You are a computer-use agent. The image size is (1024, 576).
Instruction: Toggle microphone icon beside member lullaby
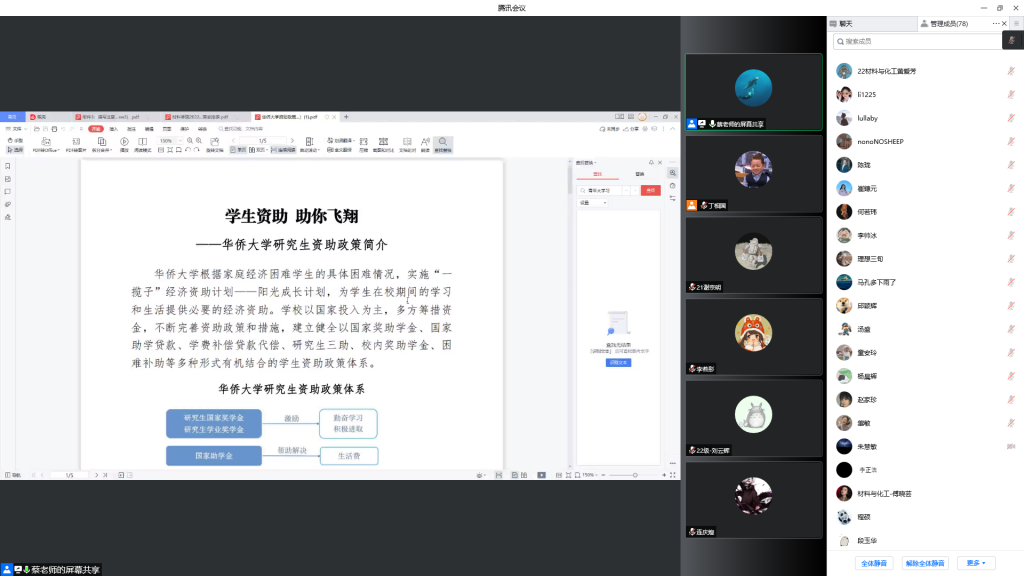coord(1011,118)
